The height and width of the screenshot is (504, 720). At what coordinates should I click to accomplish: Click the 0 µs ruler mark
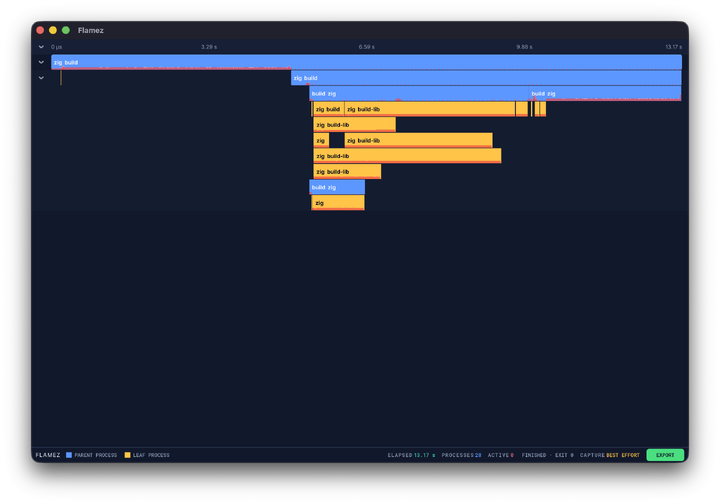(56, 47)
